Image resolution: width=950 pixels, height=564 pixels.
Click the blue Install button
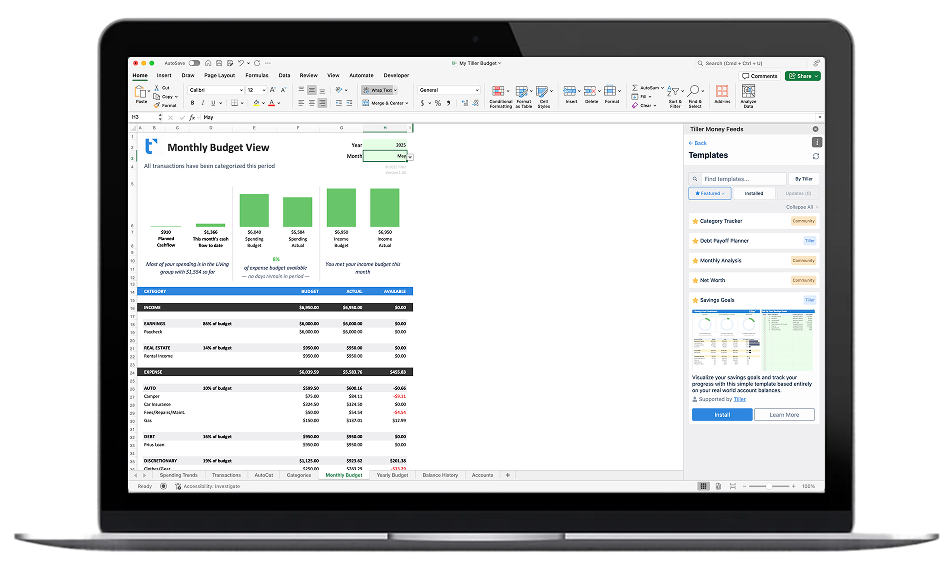[721, 414]
